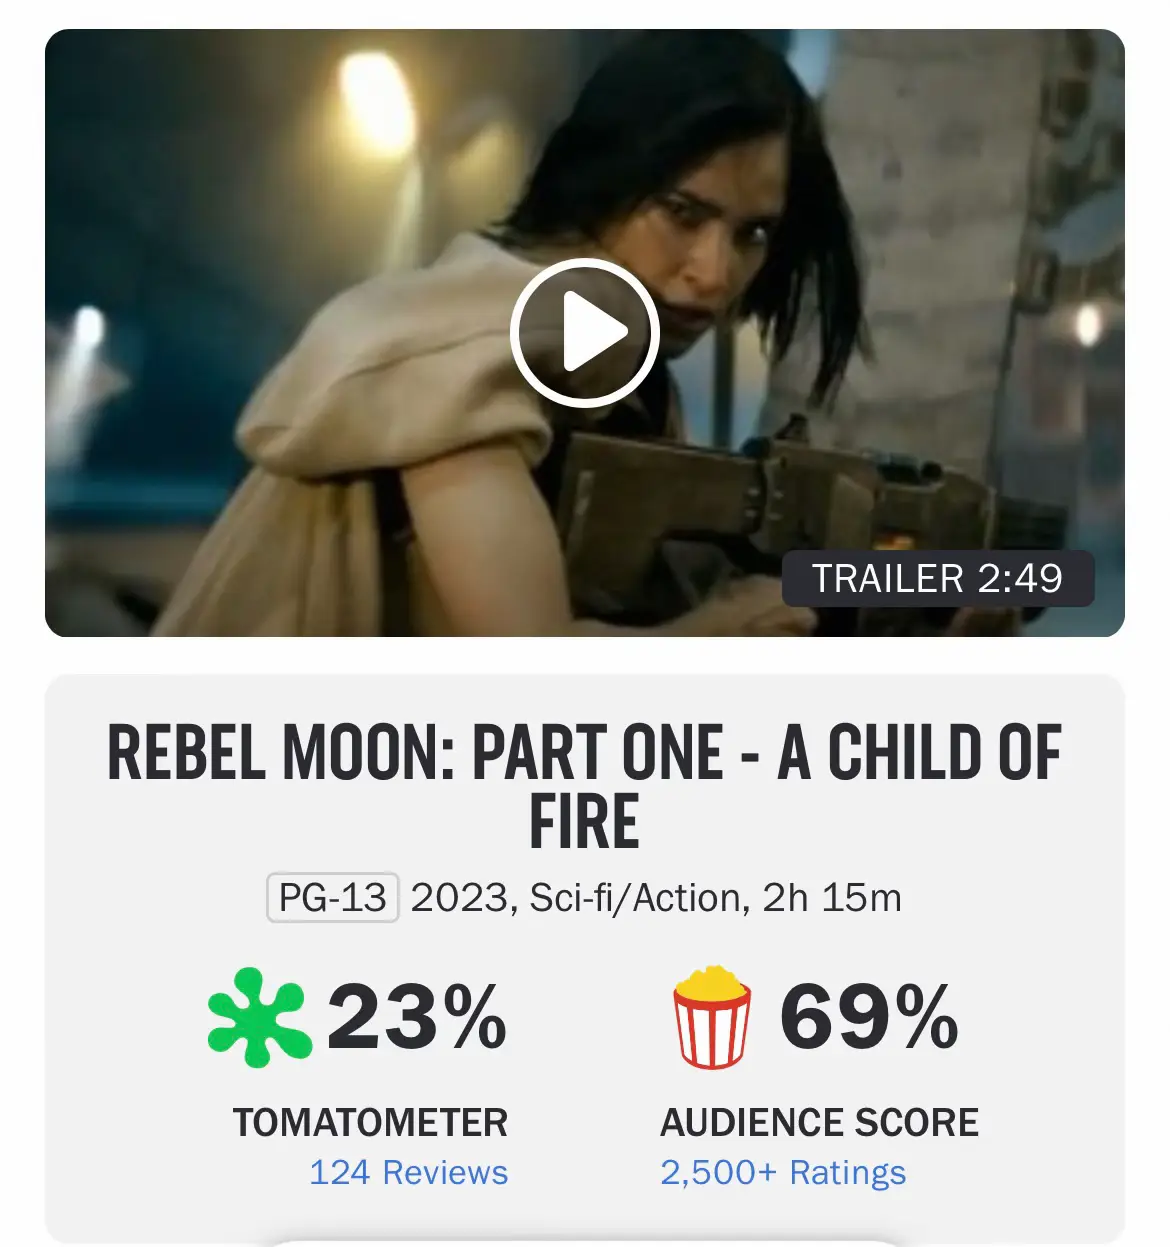Image resolution: width=1170 pixels, height=1247 pixels.
Task: Click the Rebel Moon movie title
Action: pos(584,783)
